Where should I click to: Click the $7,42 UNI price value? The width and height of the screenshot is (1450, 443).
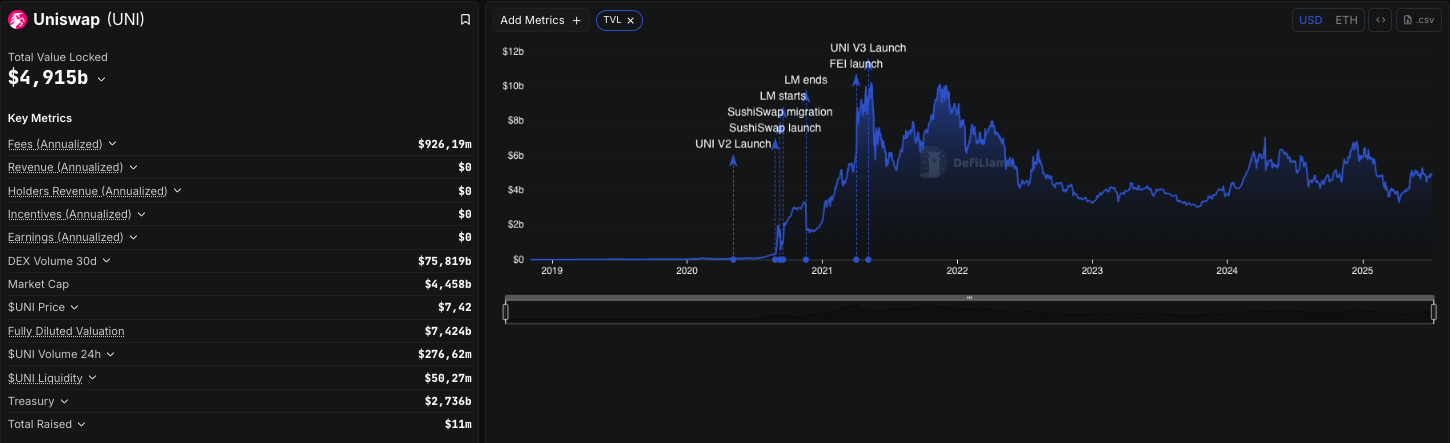(x=454, y=307)
